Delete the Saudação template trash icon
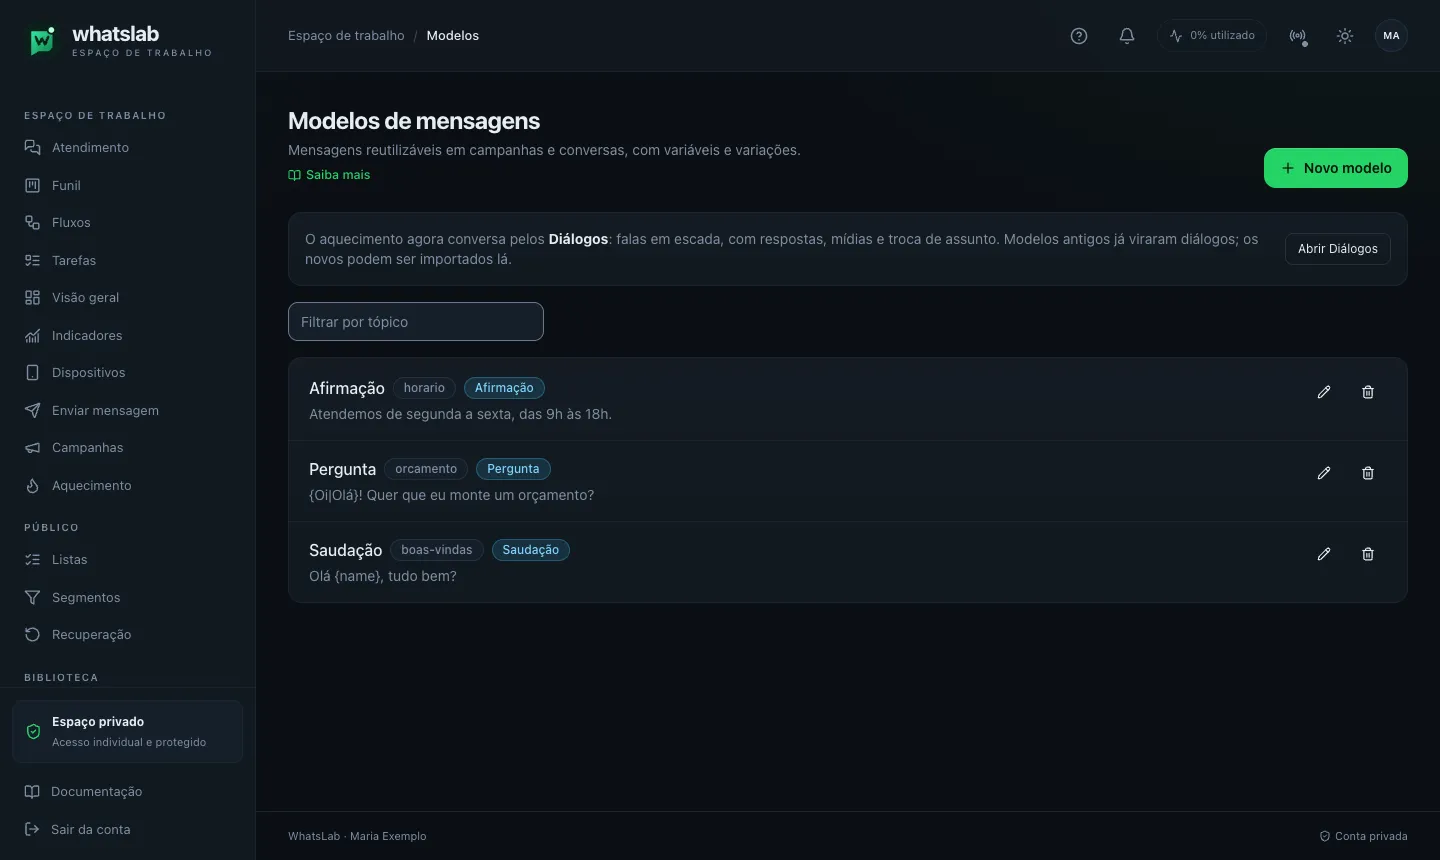The image size is (1440, 860). [1368, 554]
